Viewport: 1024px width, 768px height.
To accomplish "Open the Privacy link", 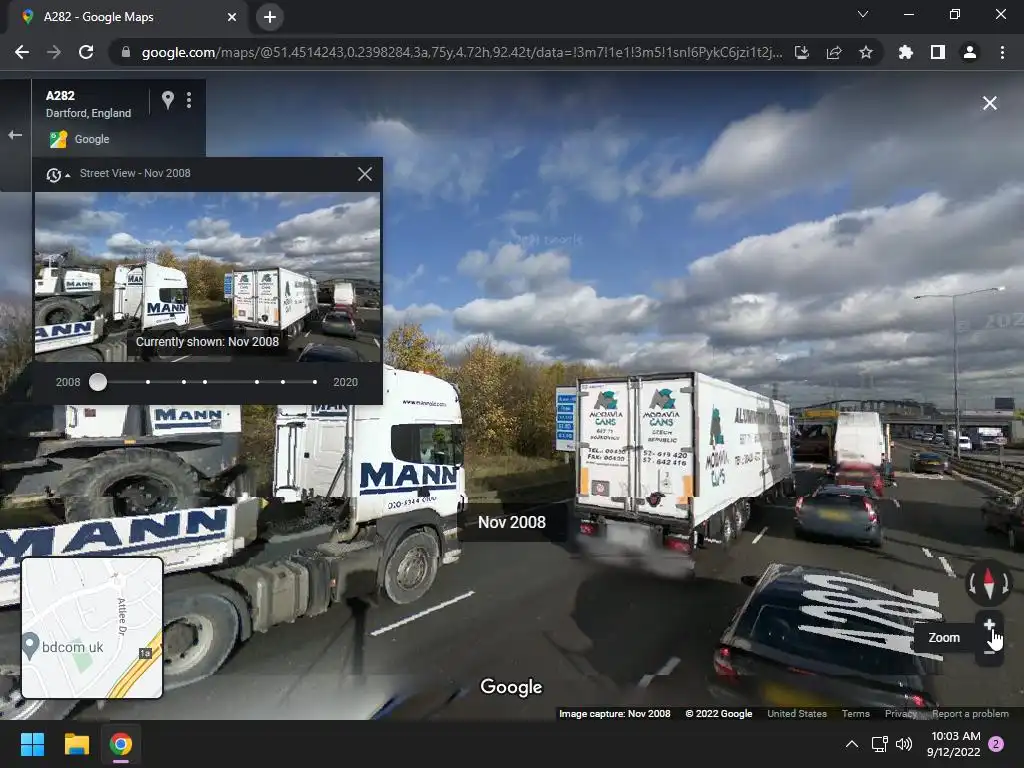I will [901, 714].
